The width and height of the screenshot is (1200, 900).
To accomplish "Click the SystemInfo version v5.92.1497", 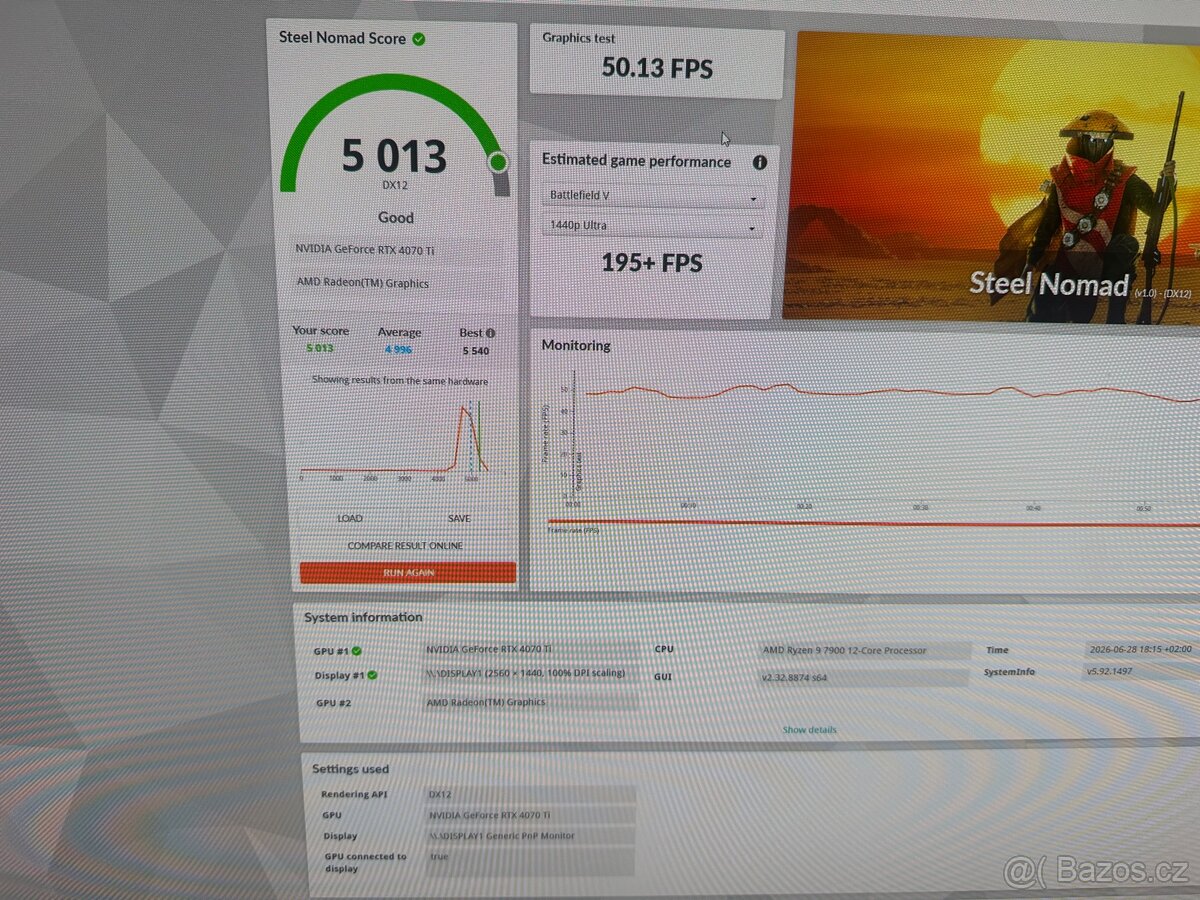I will pos(1140,672).
